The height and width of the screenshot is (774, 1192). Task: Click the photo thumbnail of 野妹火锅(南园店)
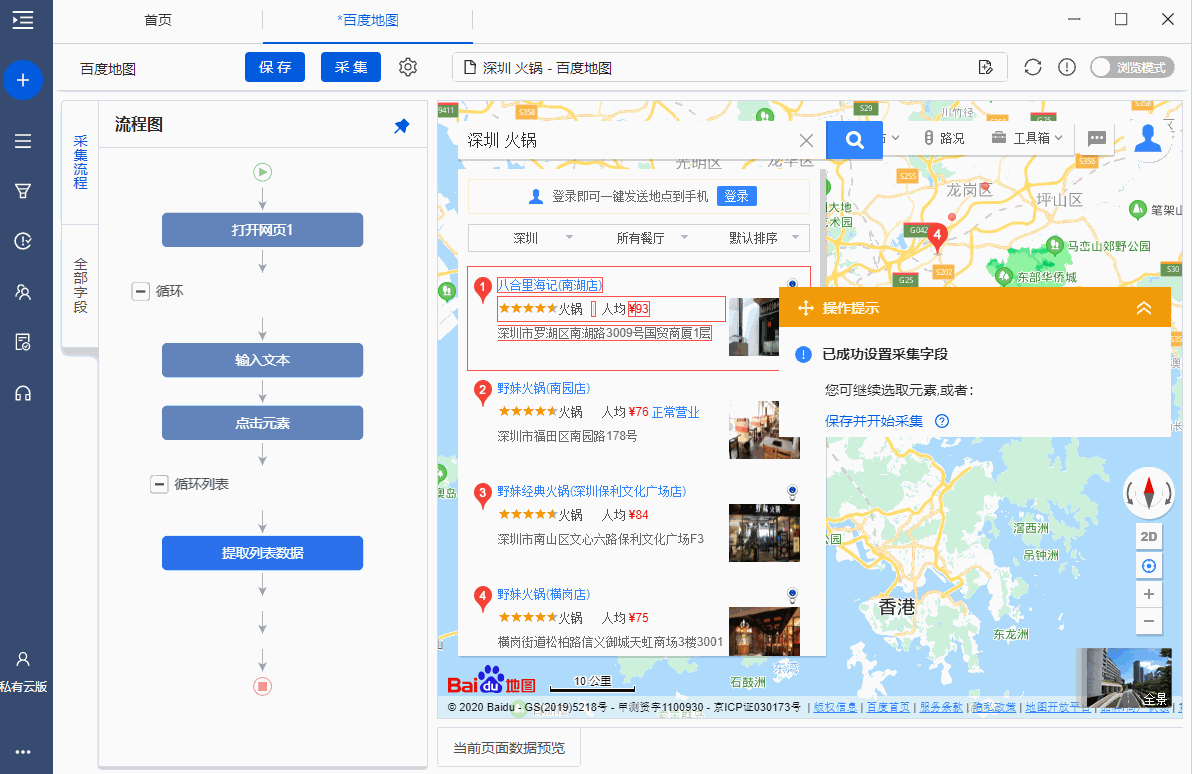point(764,430)
